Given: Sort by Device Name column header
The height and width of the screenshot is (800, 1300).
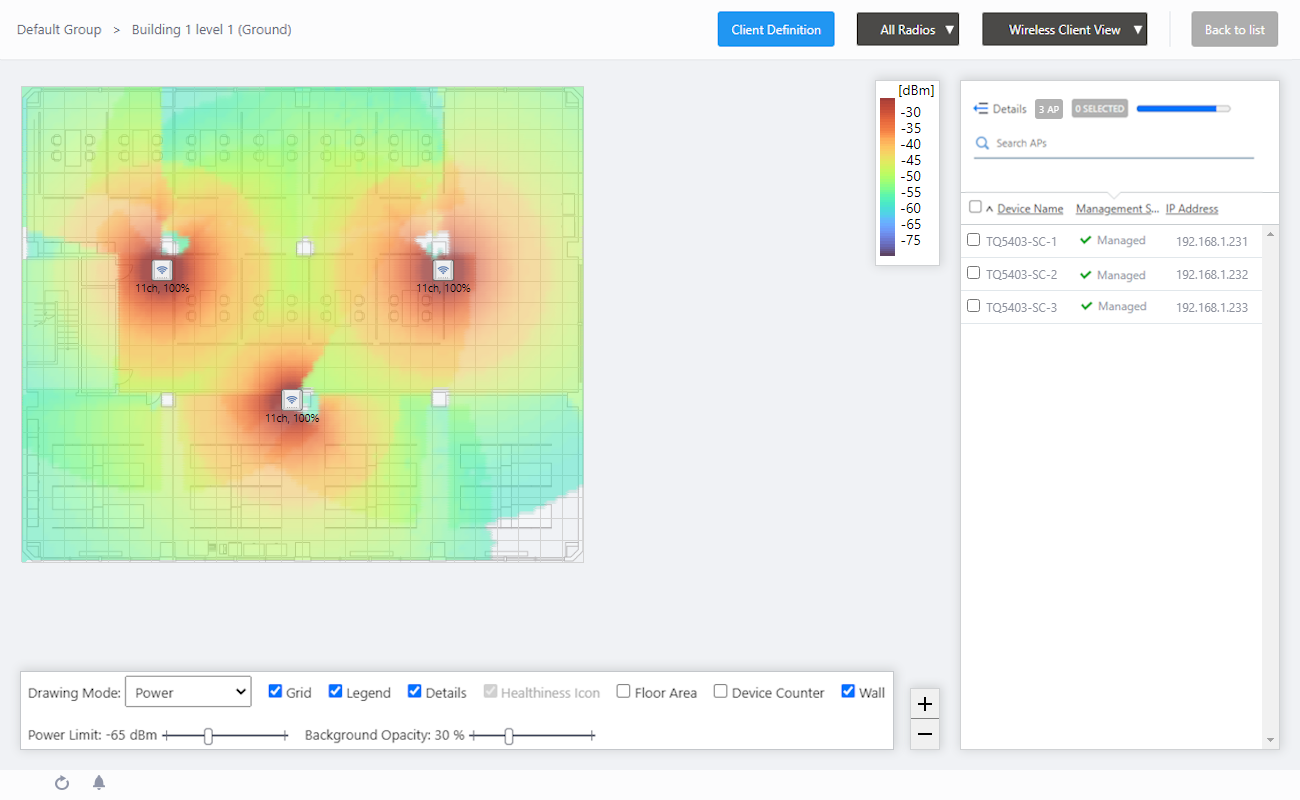Looking at the screenshot, I should pyautogui.click(x=1030, y=209).
